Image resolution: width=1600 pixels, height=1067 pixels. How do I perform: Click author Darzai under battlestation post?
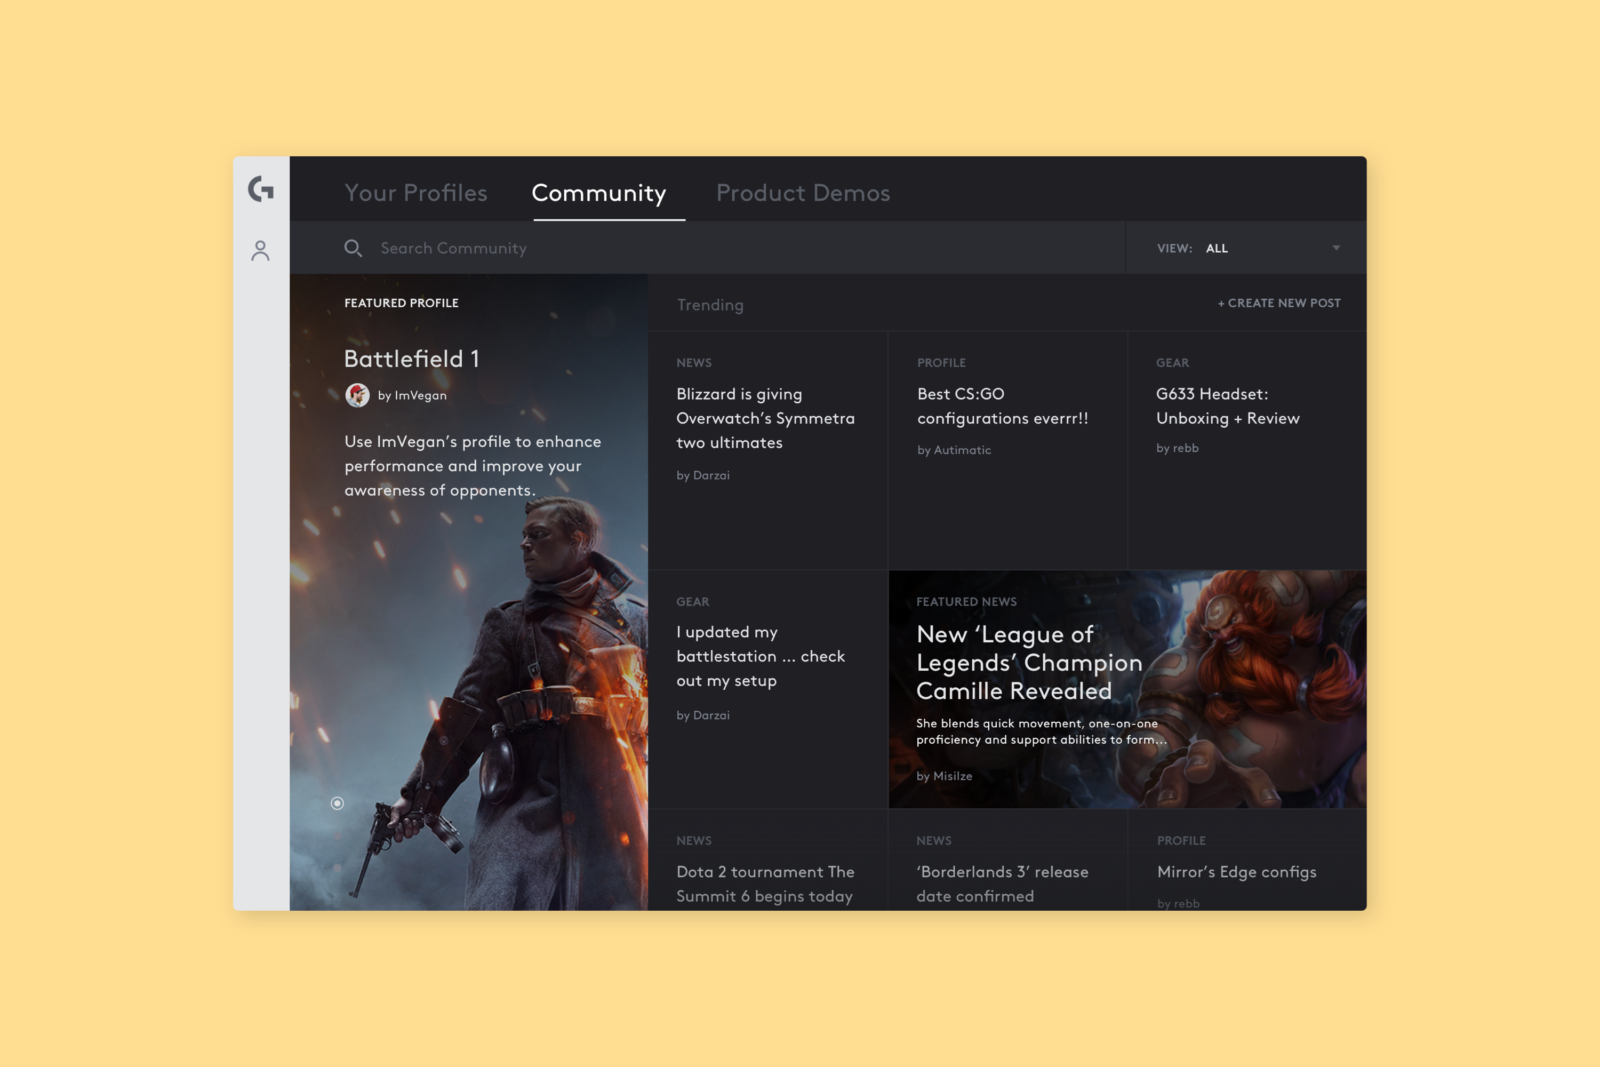[x=703, y=715]
